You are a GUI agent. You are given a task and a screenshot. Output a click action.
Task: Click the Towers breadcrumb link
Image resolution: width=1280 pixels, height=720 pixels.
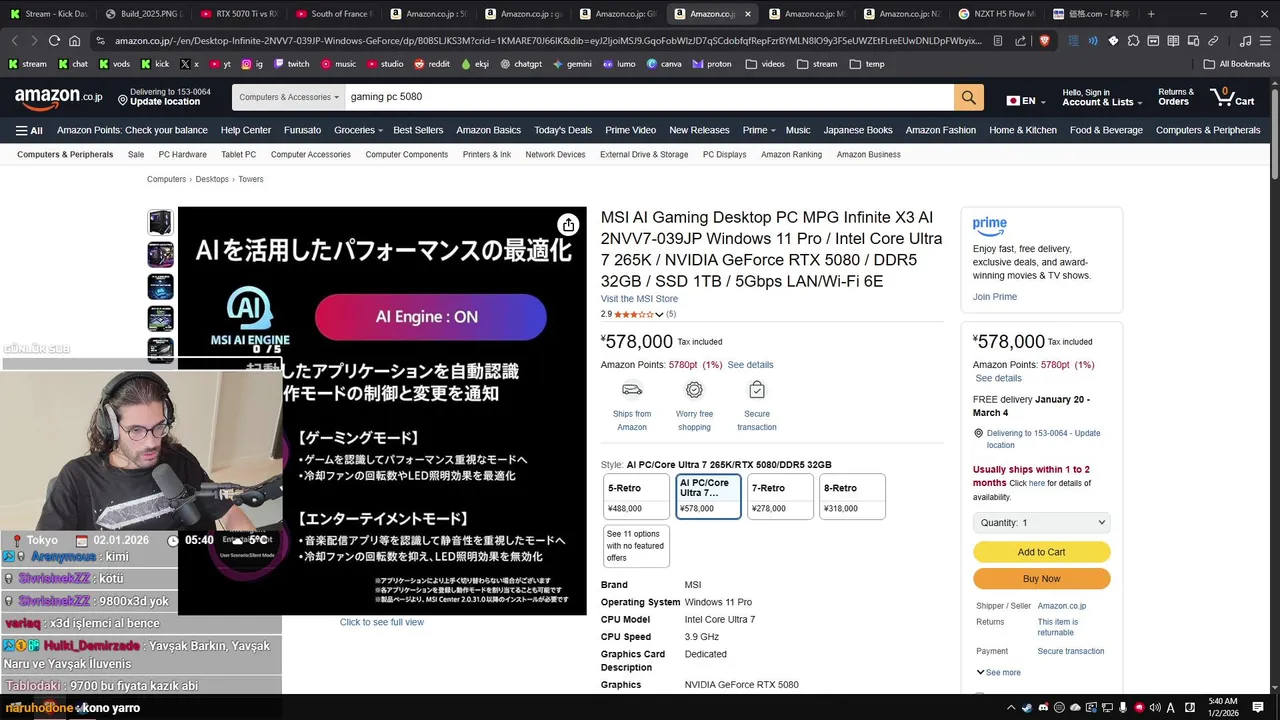(x=250, y=180)
